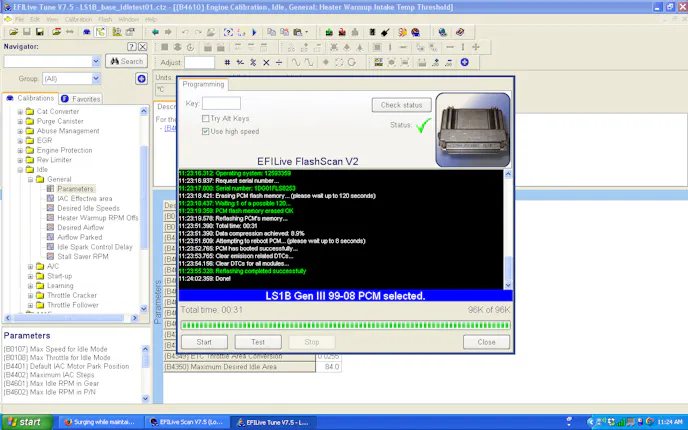The image size is (688, 430).
Task: Open the Calibration menu
Action: (x=78, y=19)
